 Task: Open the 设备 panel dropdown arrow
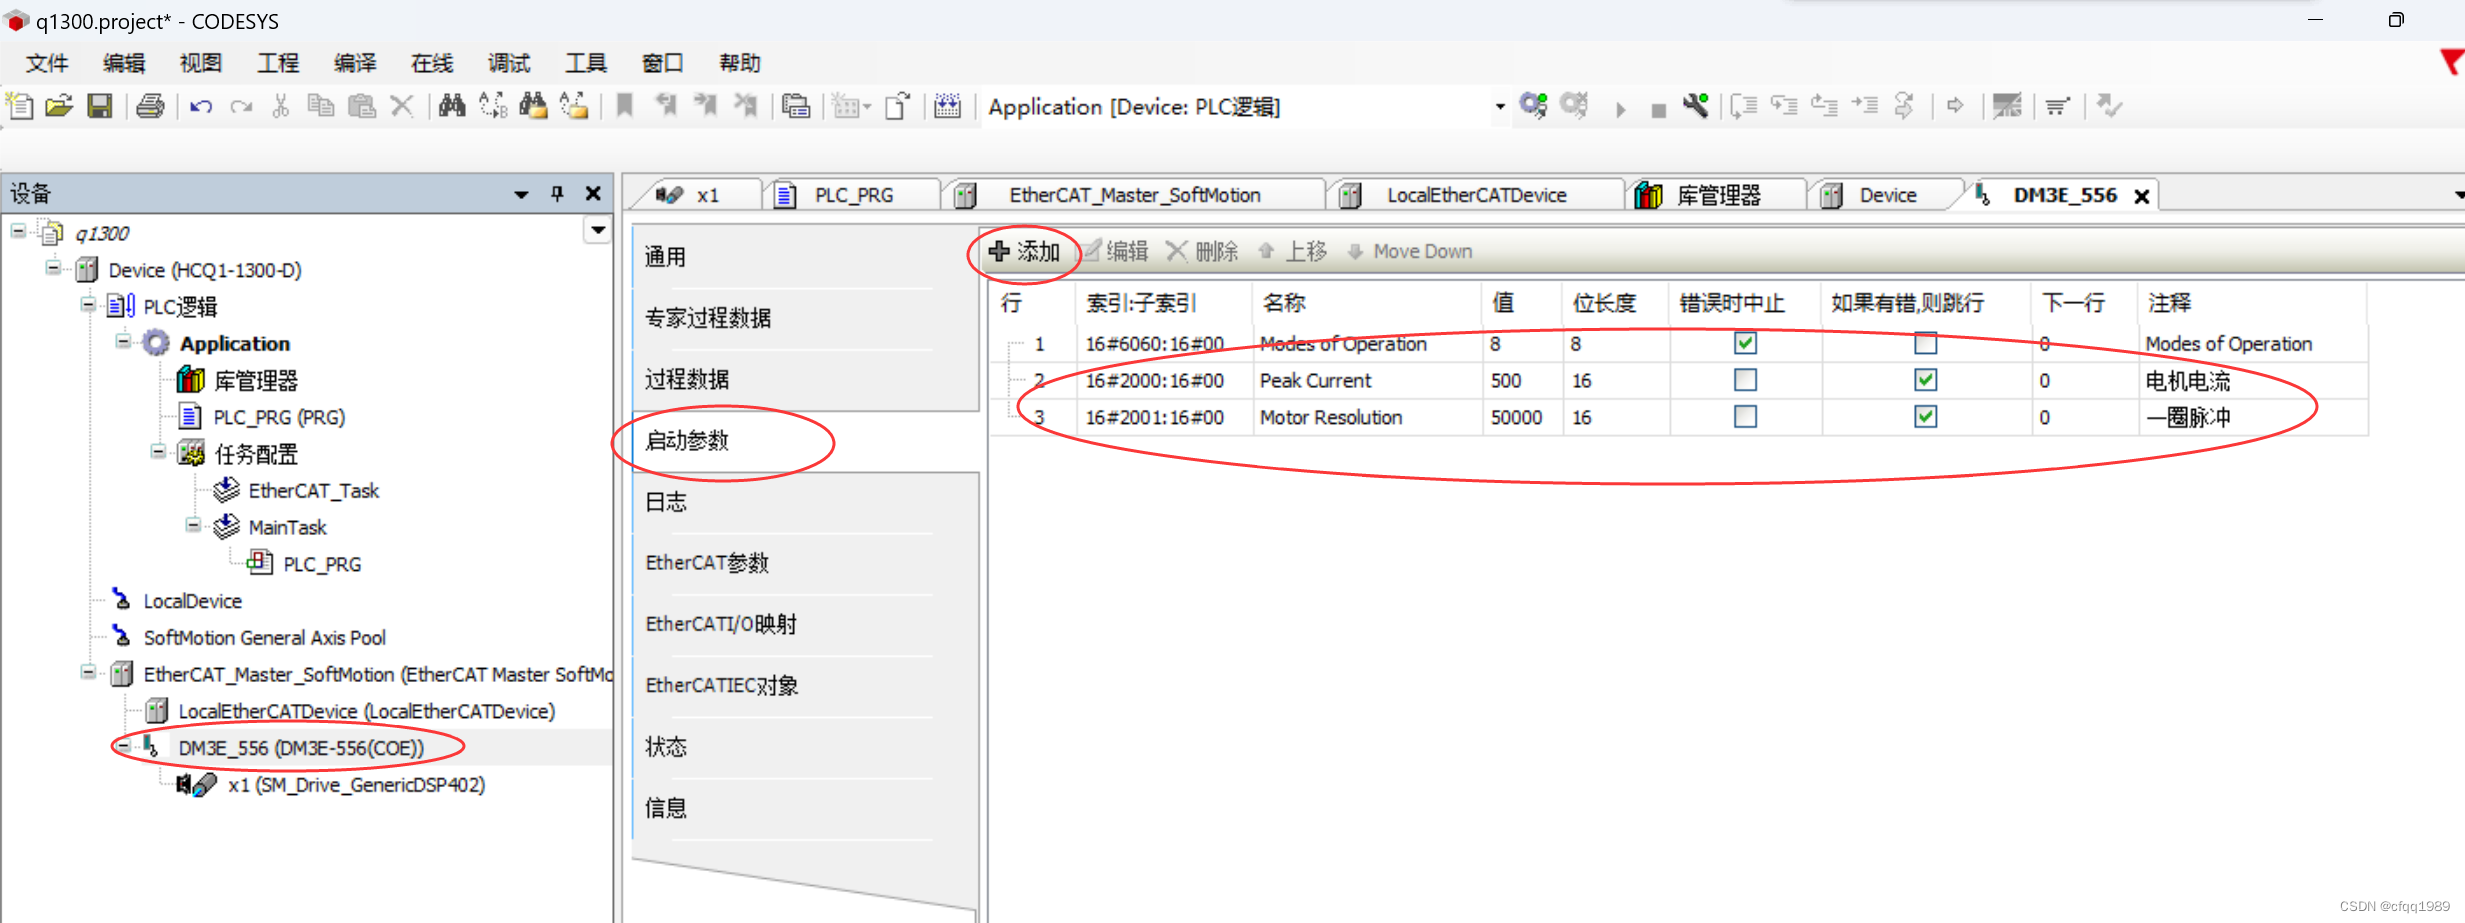point(521,194)
